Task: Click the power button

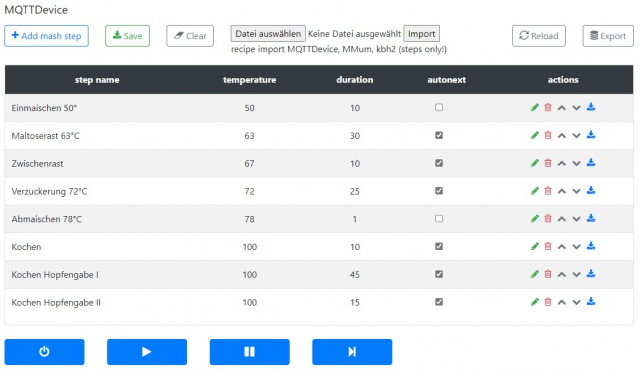Action: pos(44,352)
